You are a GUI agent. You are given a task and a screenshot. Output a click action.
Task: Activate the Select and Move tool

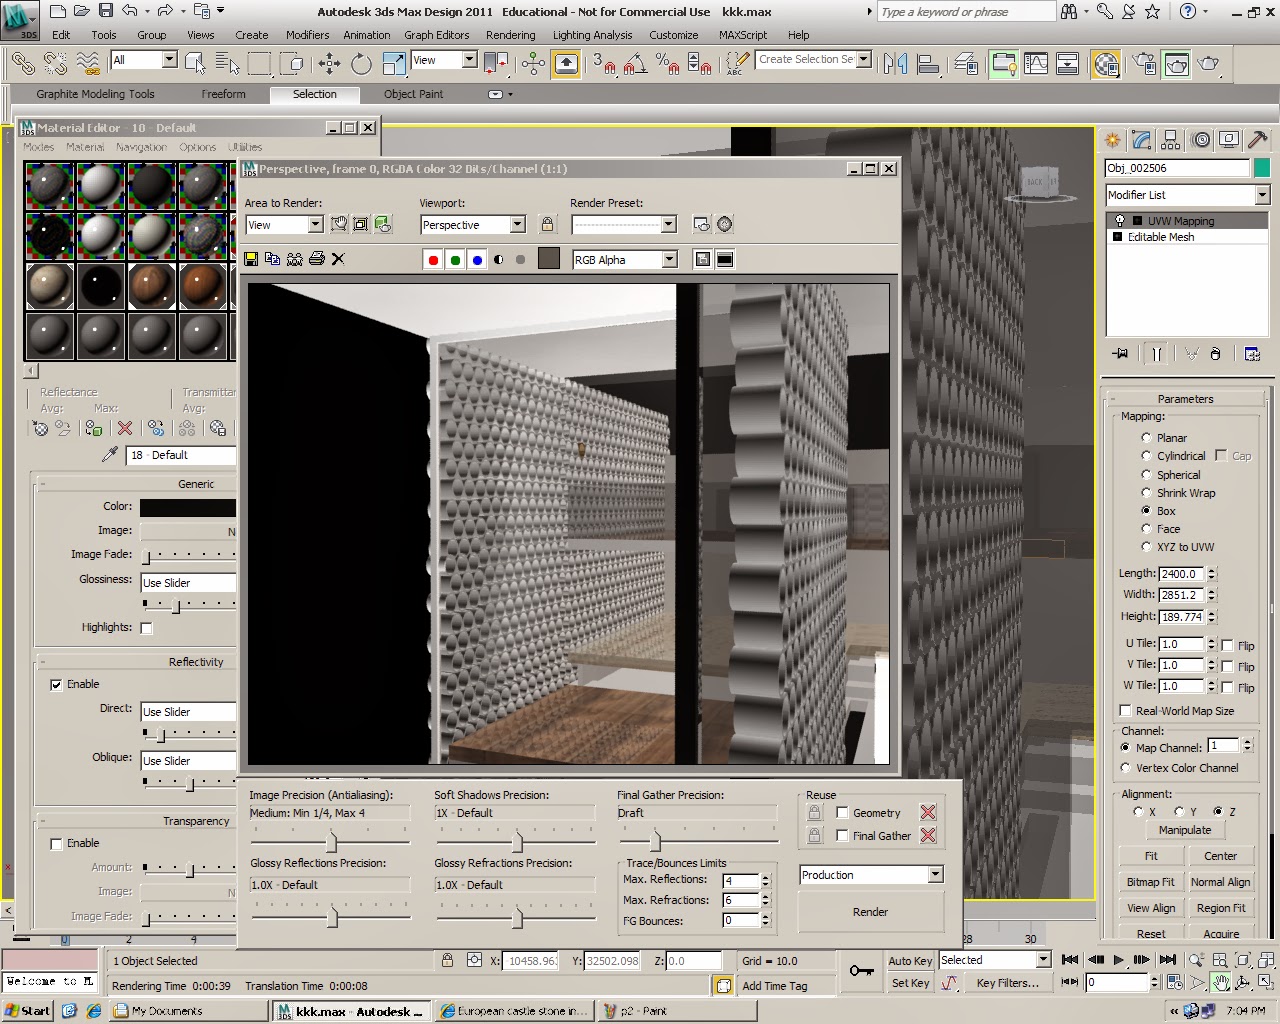point(329,64)
